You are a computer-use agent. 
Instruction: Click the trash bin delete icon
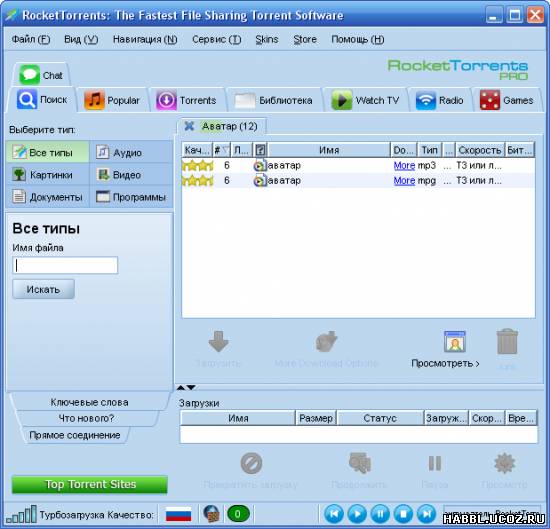tap(507, 341)
